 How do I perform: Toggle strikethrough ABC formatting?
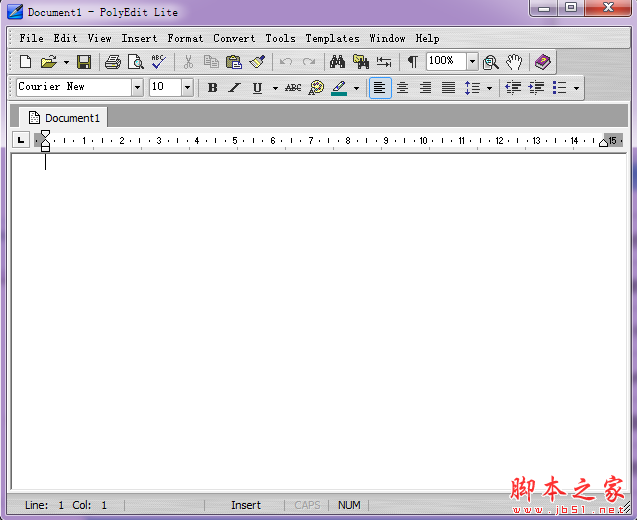tap(293, 87)
